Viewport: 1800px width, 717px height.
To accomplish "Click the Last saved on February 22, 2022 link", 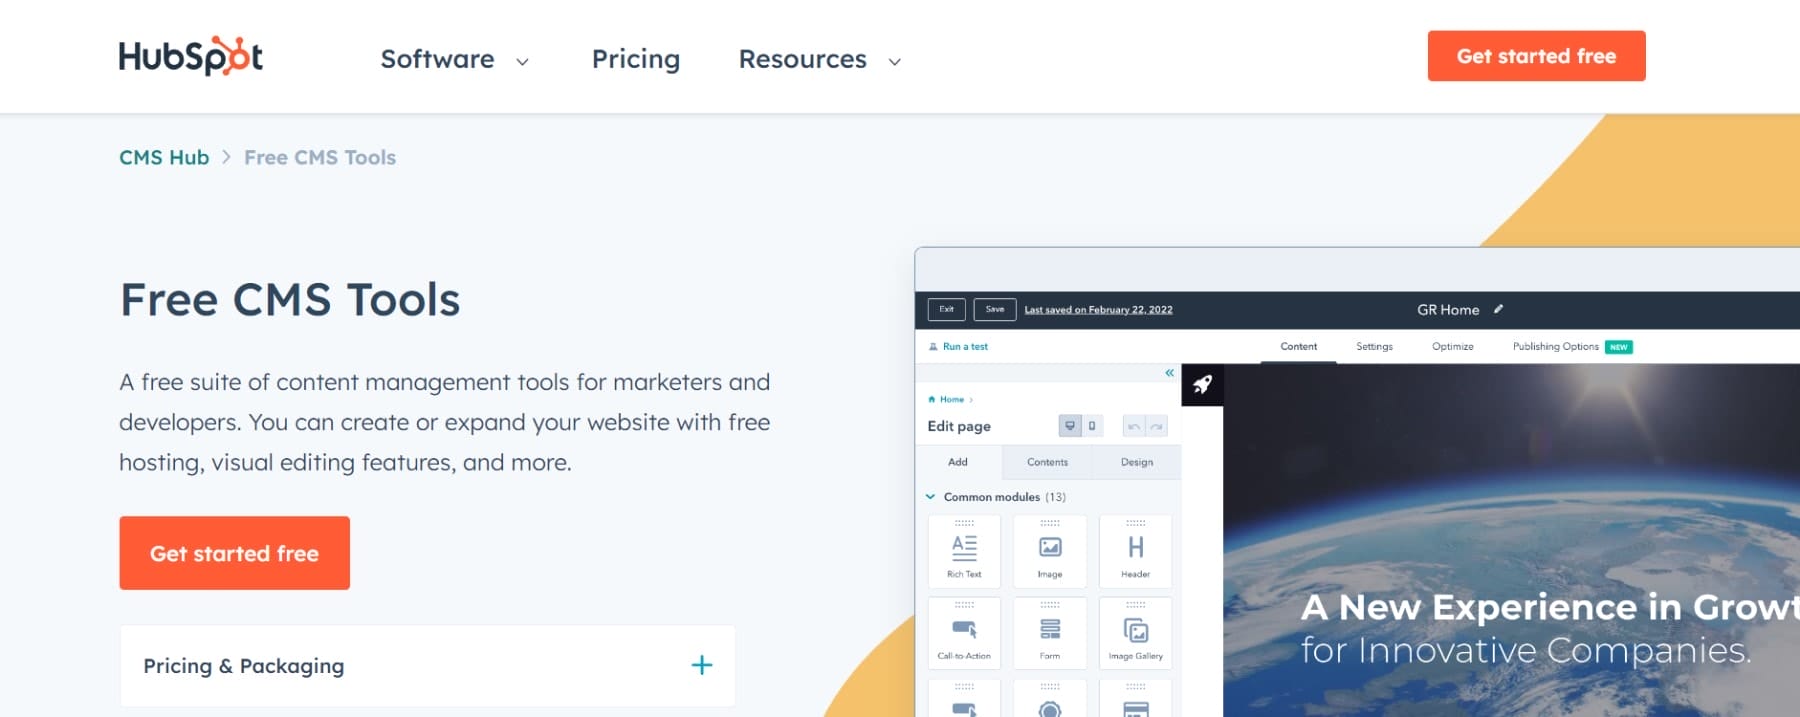I will [x=1098, y=310].
